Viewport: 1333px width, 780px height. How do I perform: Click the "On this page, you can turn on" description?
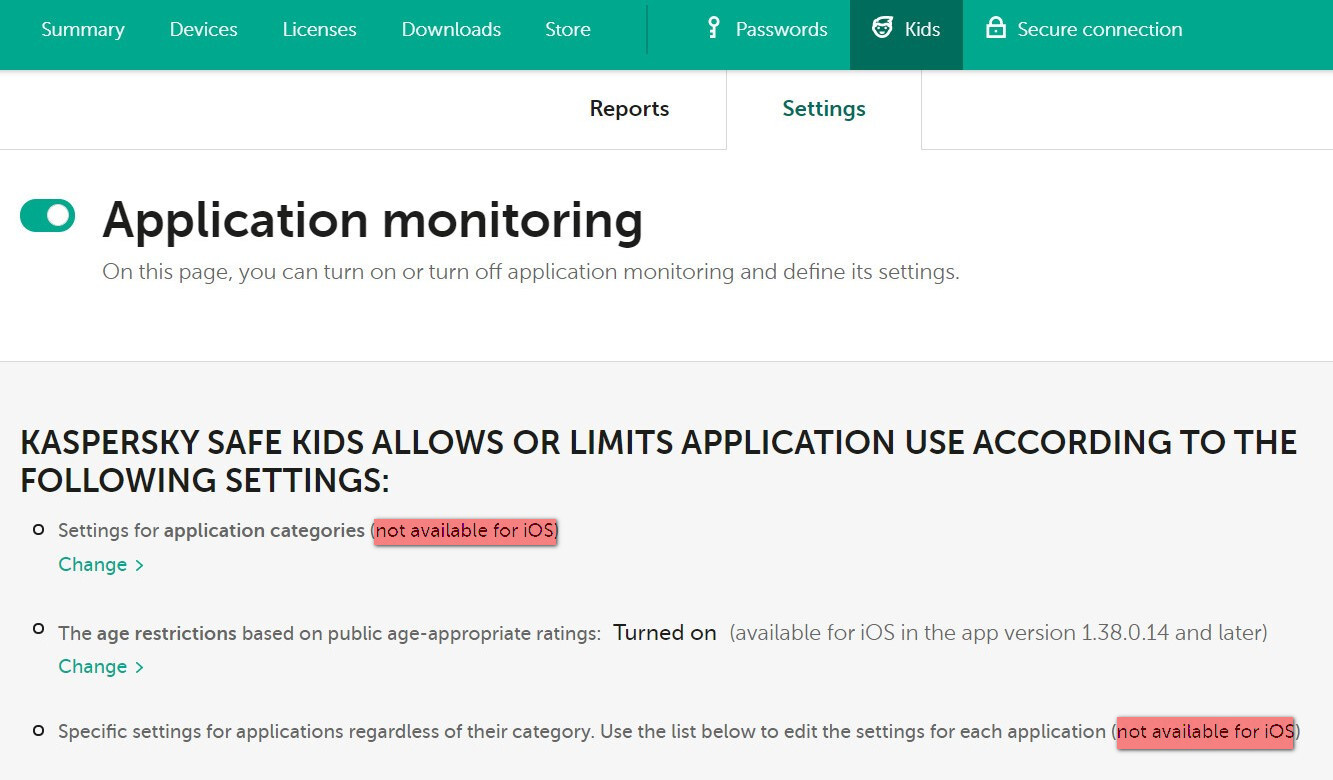[x=531, y=272]
